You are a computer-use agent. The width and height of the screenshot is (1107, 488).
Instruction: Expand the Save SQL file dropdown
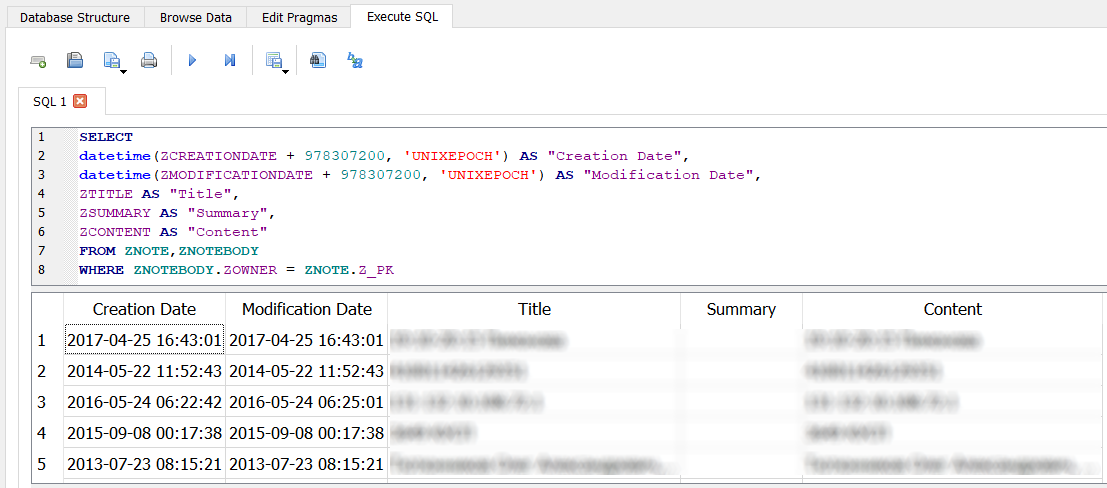(123, 72)
